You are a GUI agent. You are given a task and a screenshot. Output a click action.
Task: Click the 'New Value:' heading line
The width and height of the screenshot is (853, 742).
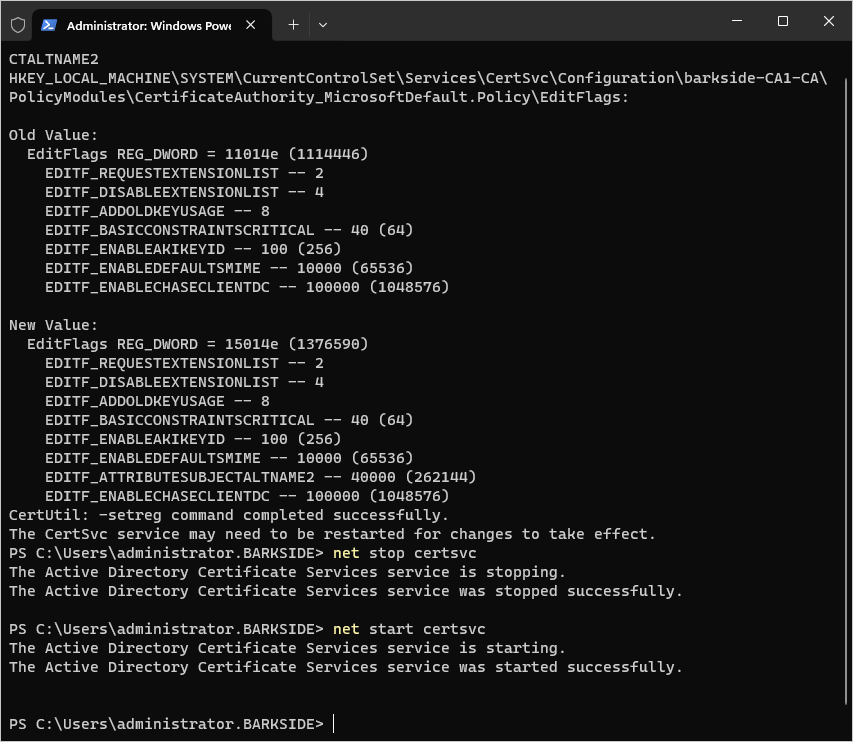click(x=54, y=325)
